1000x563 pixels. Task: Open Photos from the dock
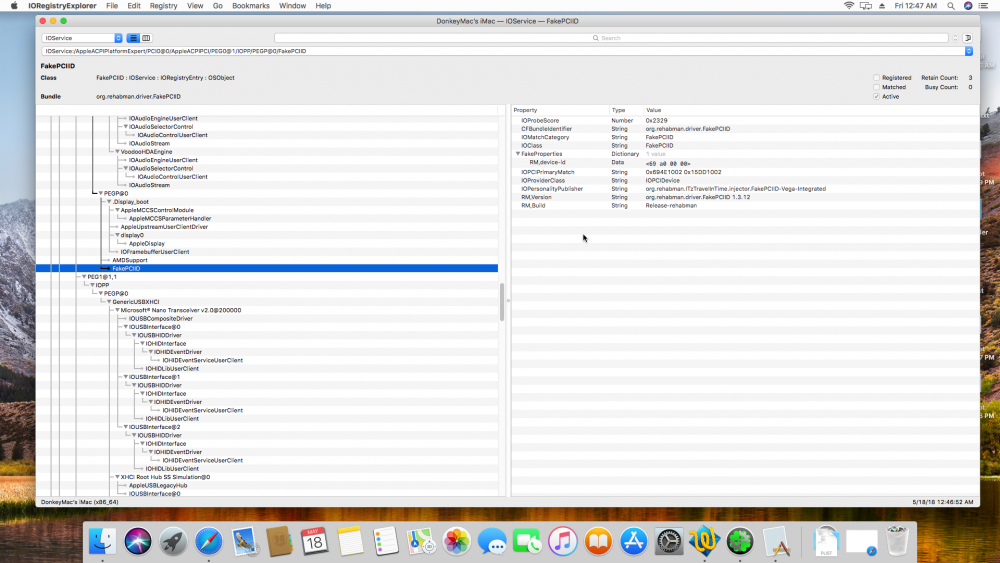(x=457, y=541)
